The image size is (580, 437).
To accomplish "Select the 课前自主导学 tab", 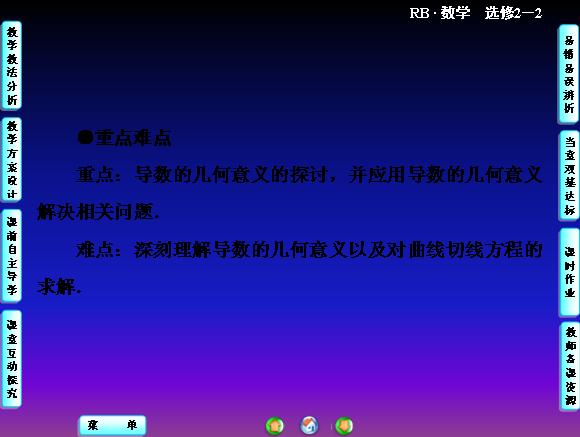I will tap(12, 256).
